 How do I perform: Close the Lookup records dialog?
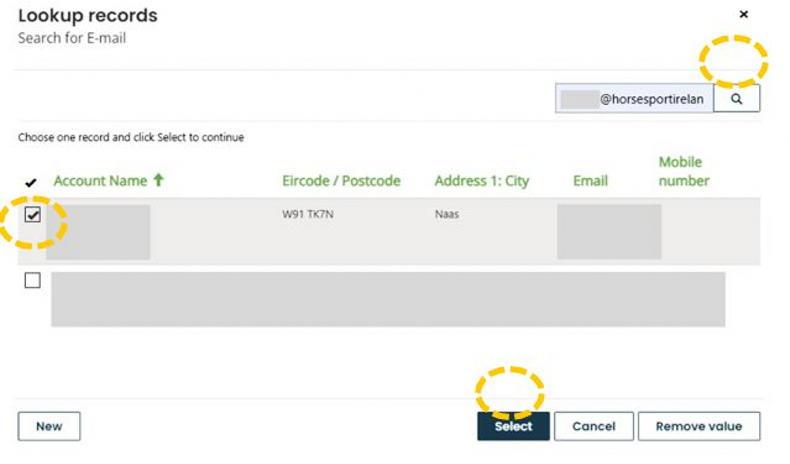click(x=743, y=15)
